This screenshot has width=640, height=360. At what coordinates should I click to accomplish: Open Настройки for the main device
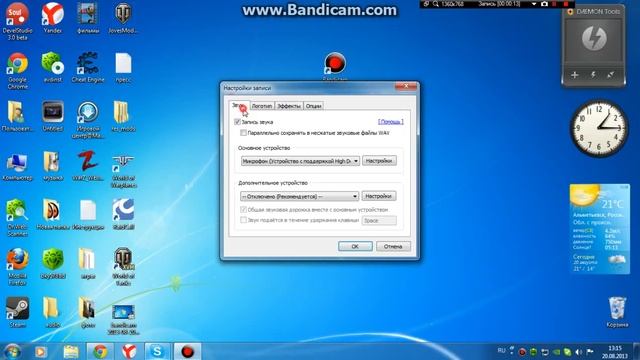click(379, 161)
